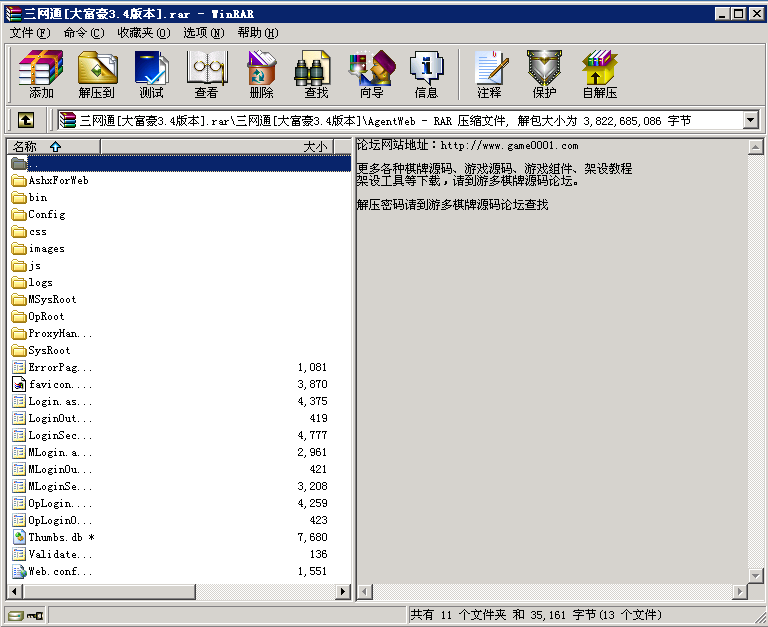Run the 测试 (Test) archive tool
768x627 pixels.
pyautogui.click(x=152, y=75)
